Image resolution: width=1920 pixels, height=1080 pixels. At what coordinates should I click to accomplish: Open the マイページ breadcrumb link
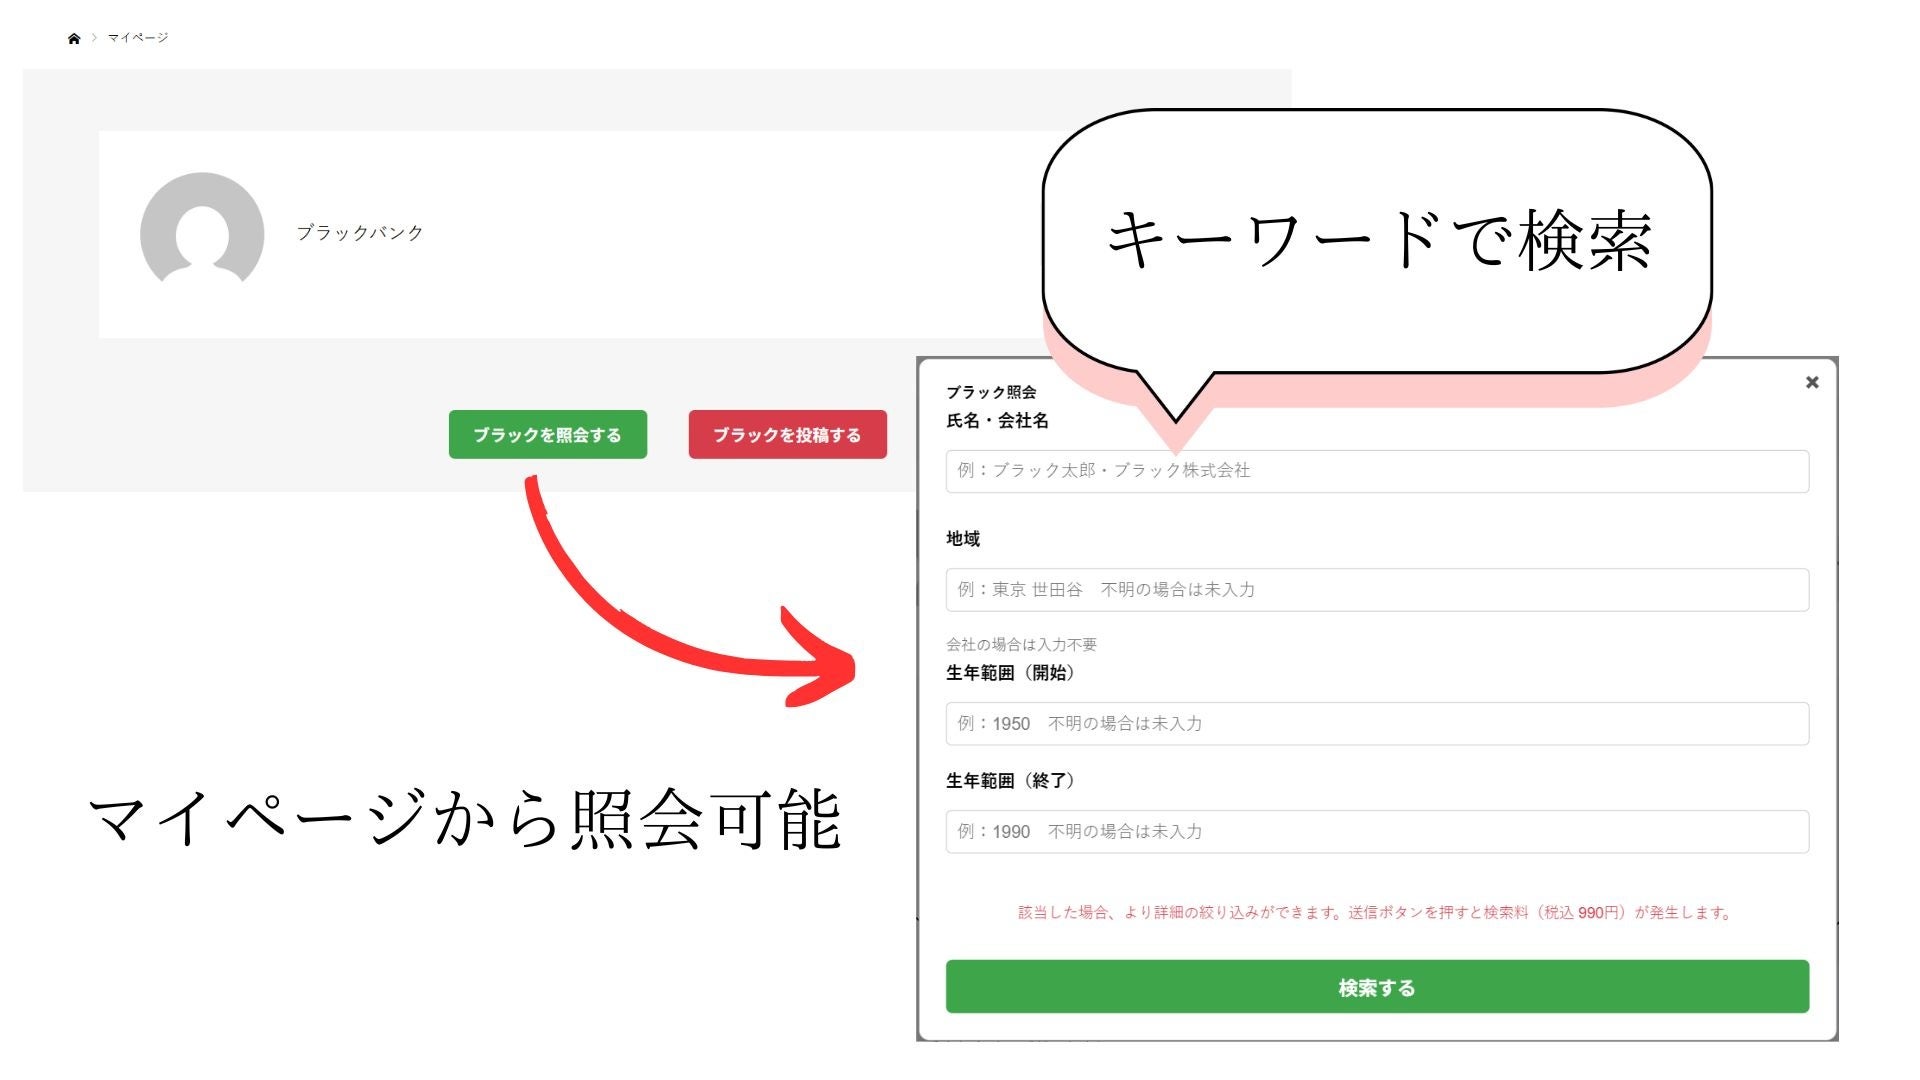tap(138, 38)
